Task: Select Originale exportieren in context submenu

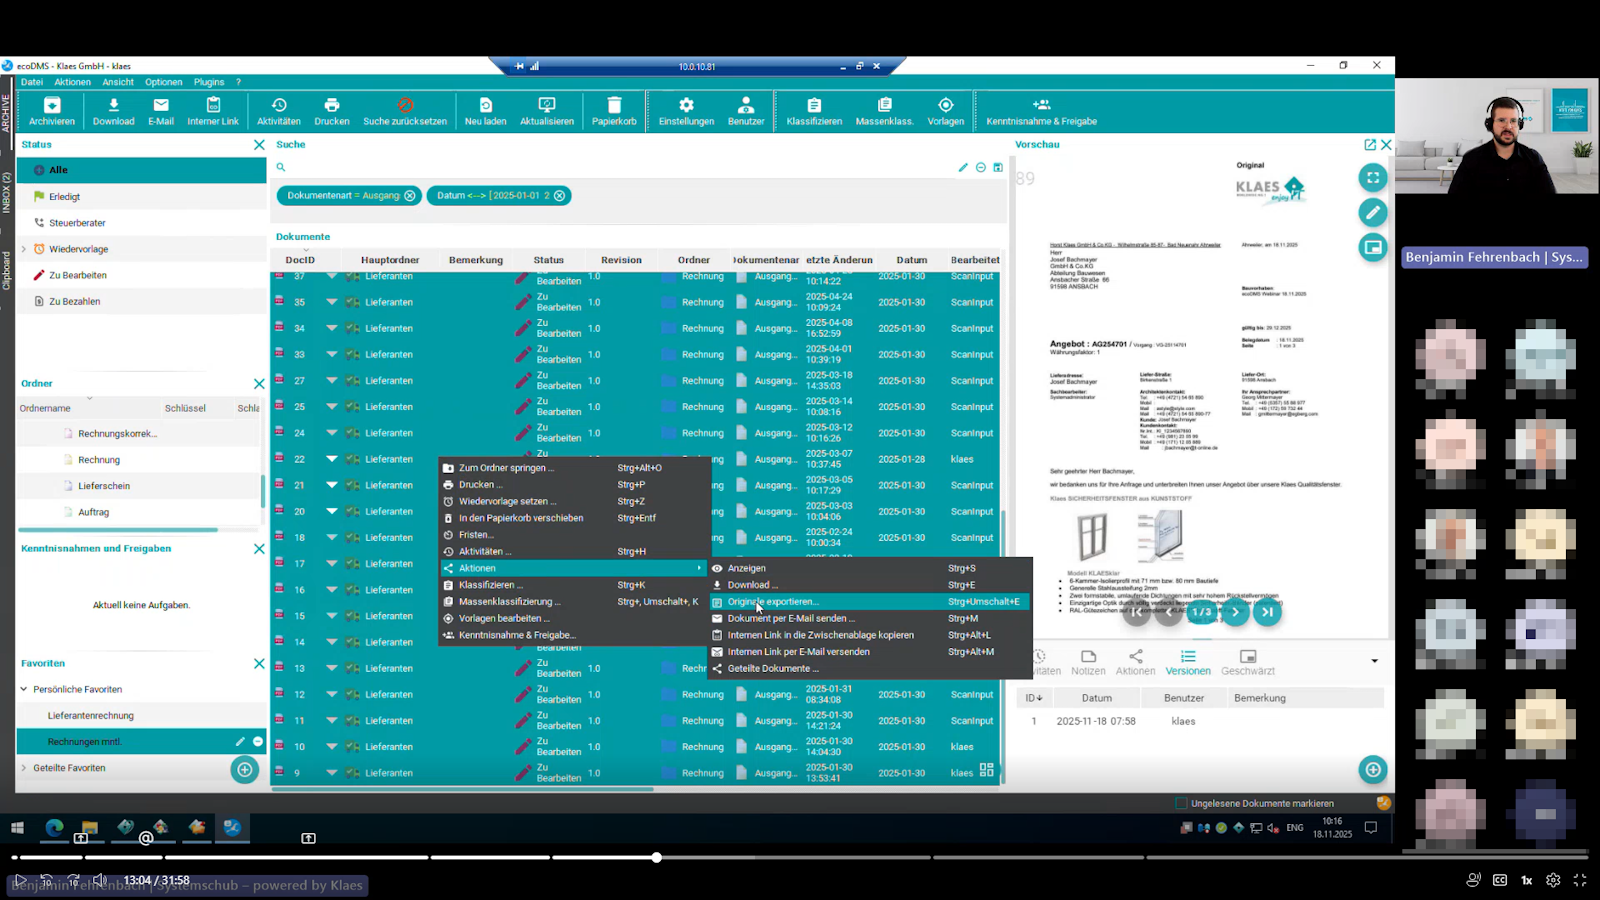Action: (772, 602)
